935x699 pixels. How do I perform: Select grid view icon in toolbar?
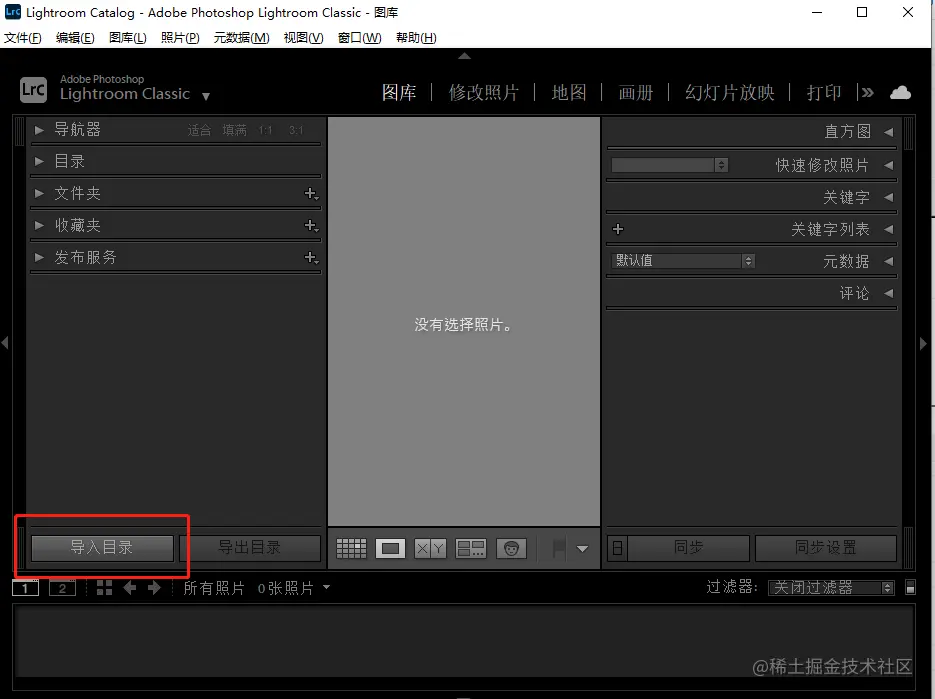pyautogui.click(x=351, y=548)
